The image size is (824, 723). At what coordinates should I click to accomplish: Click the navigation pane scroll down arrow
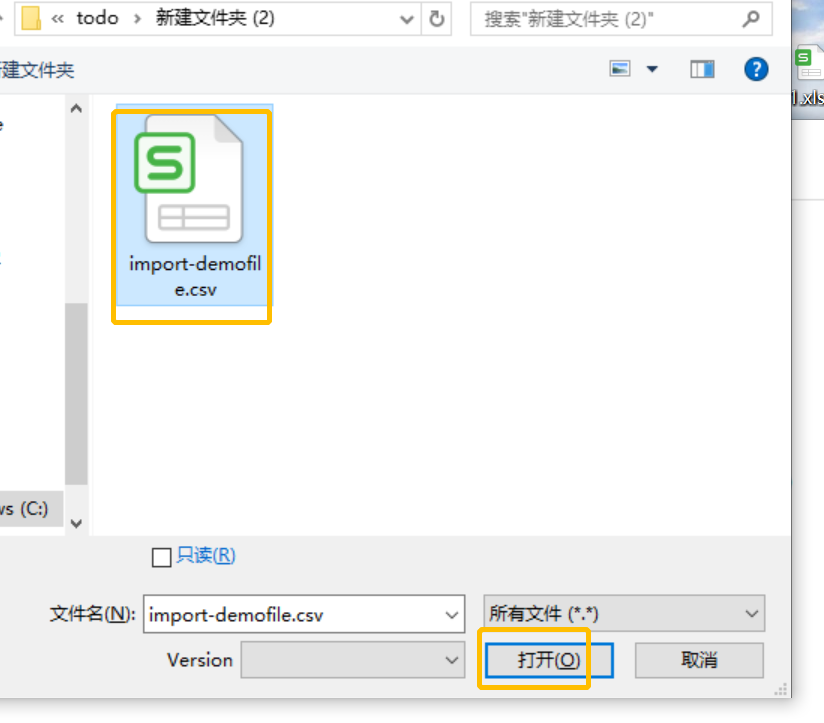pos(76,523)
